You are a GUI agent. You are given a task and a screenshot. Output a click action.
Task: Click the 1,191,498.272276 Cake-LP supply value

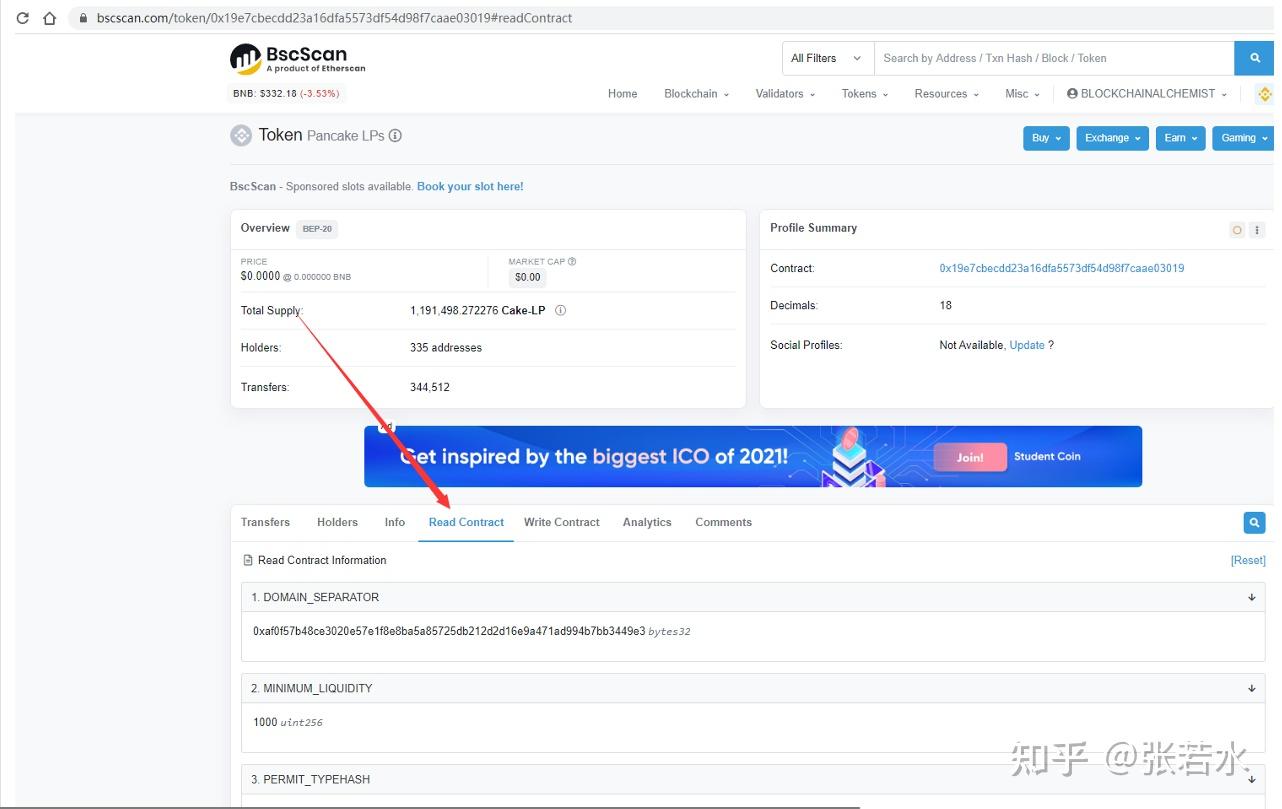[478, 310]
